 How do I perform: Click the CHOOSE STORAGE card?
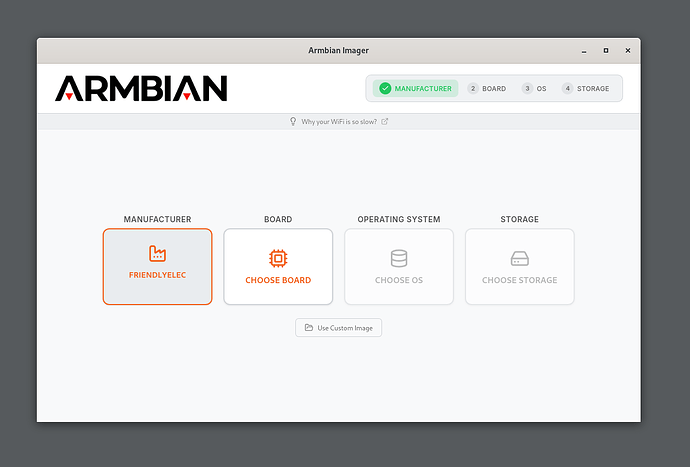520,267
